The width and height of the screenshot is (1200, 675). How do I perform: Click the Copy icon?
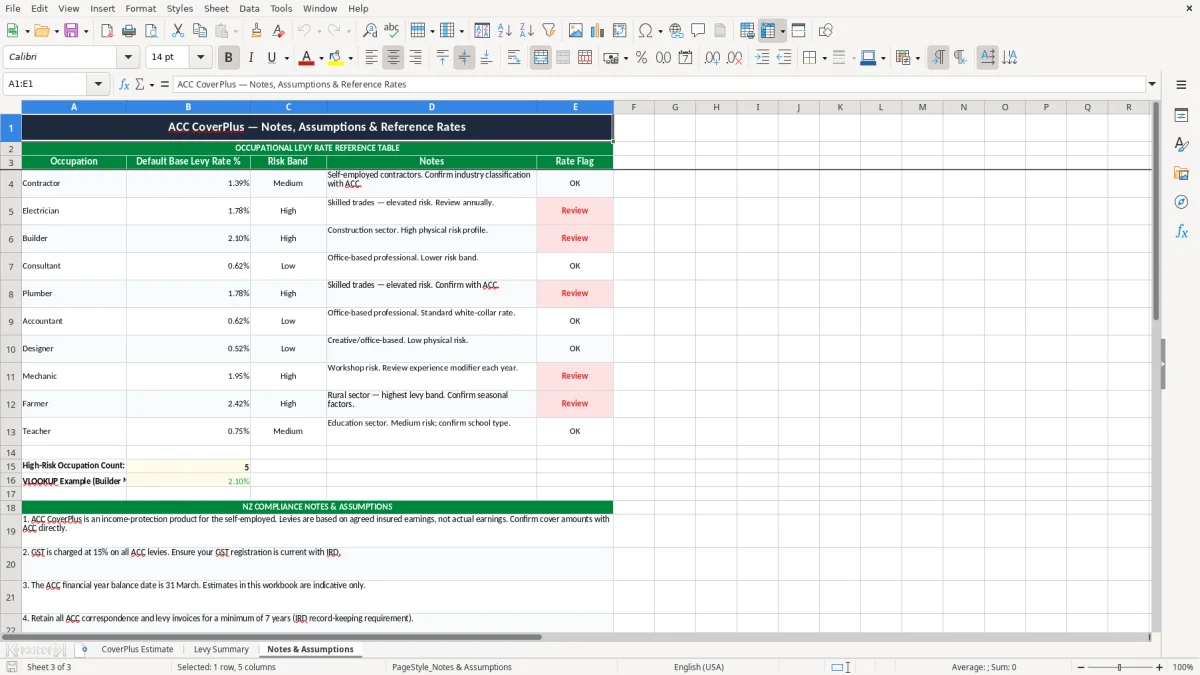point(199,31)
